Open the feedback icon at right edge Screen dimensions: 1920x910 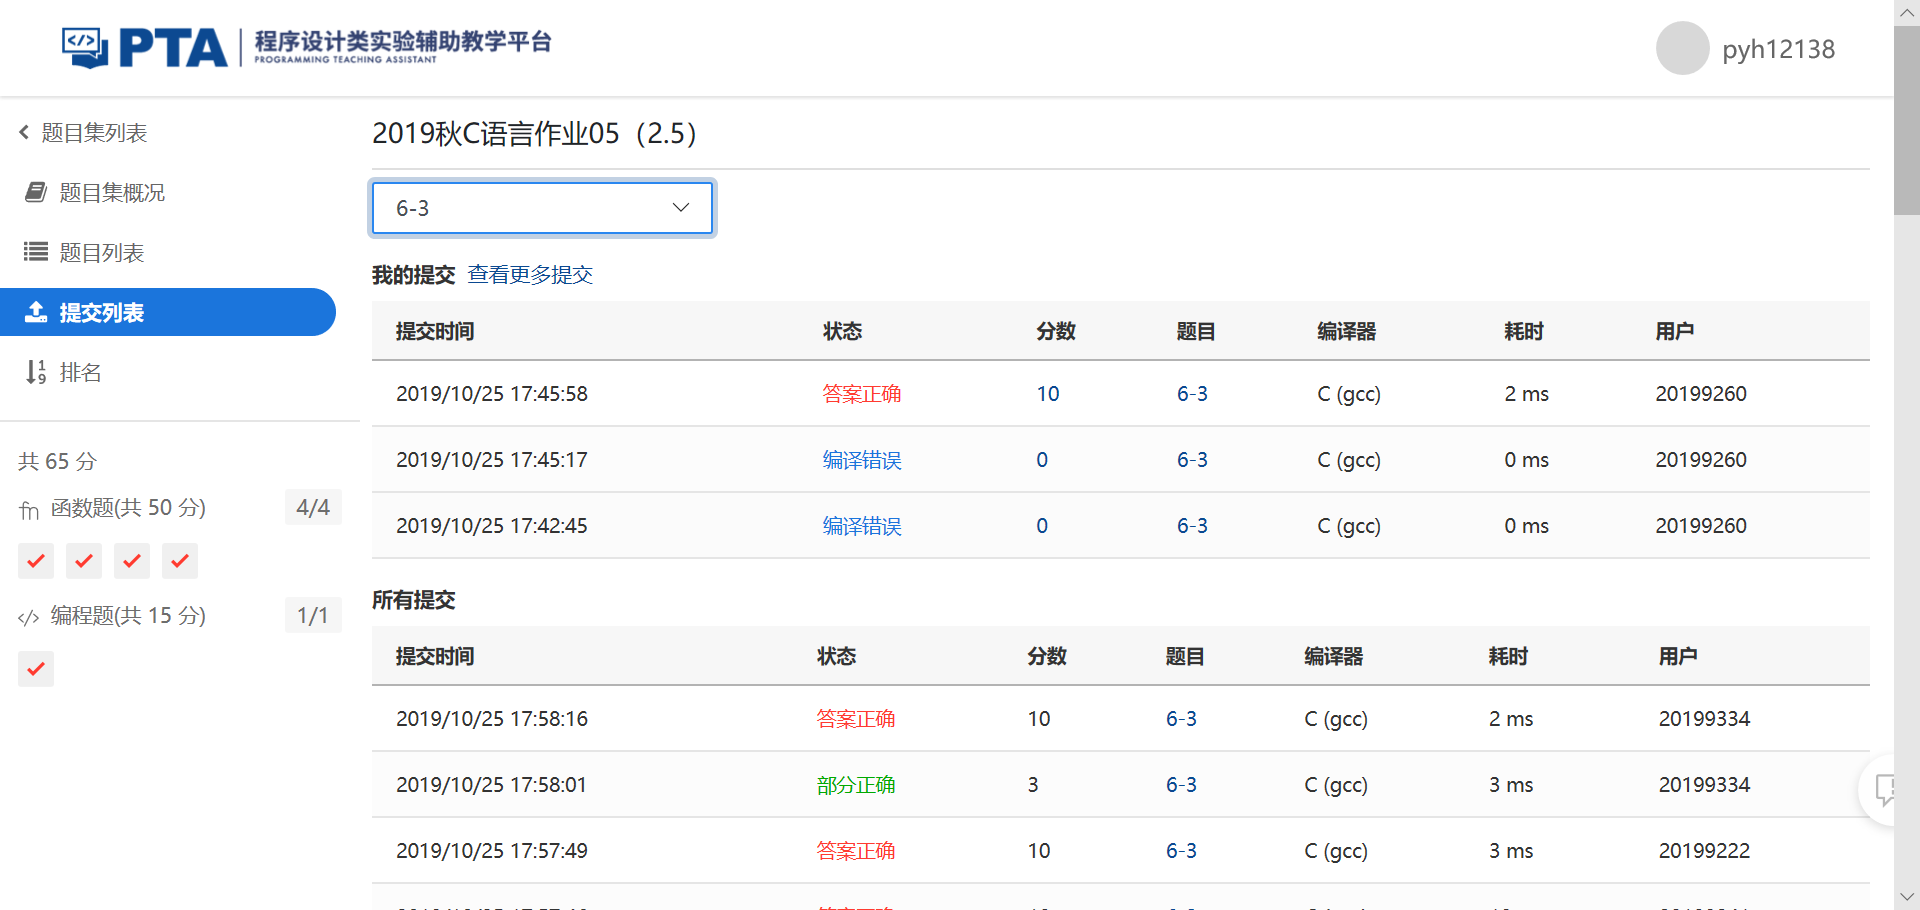click(x=1886, y=790)
